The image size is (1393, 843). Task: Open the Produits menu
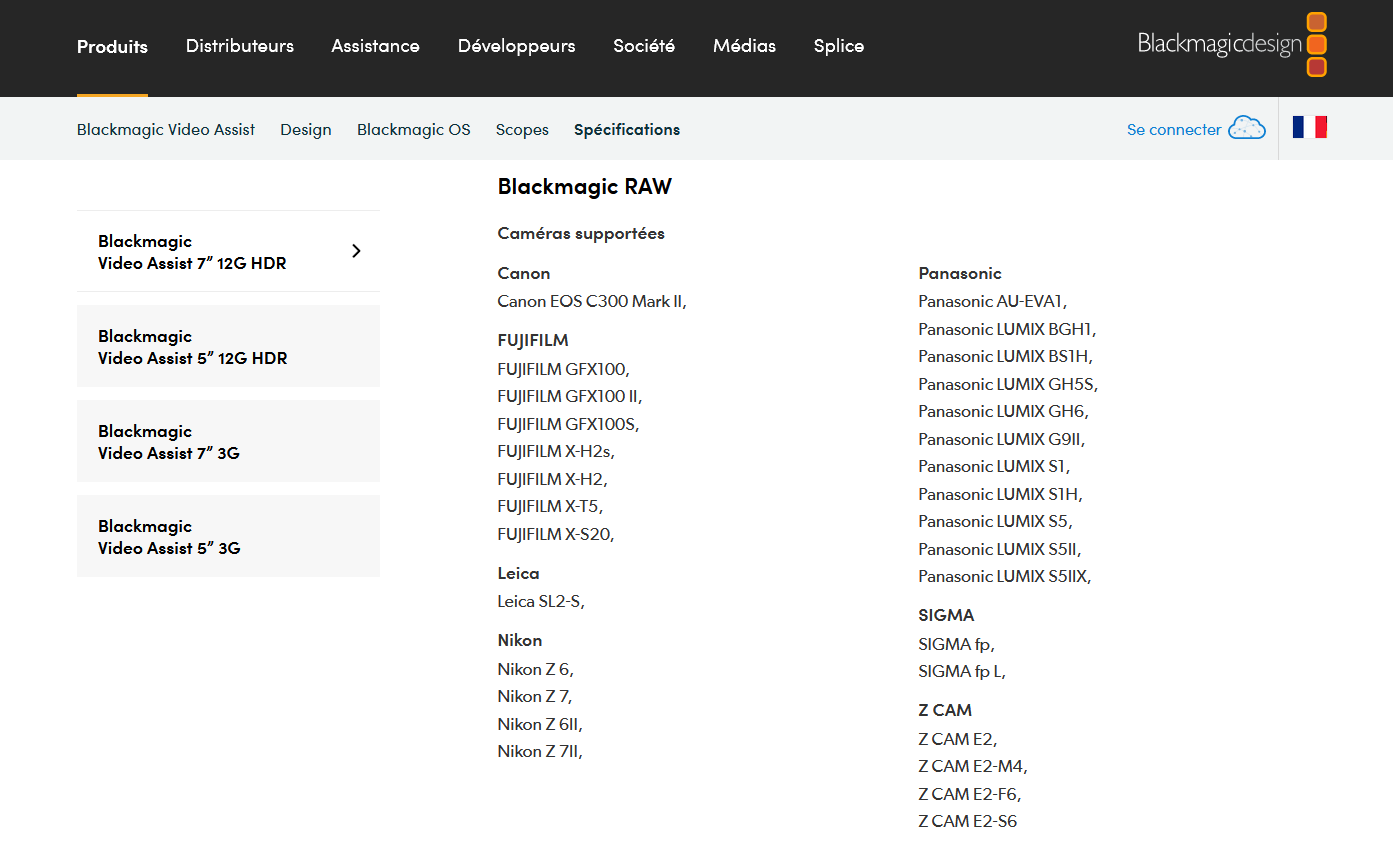point(112,46)
